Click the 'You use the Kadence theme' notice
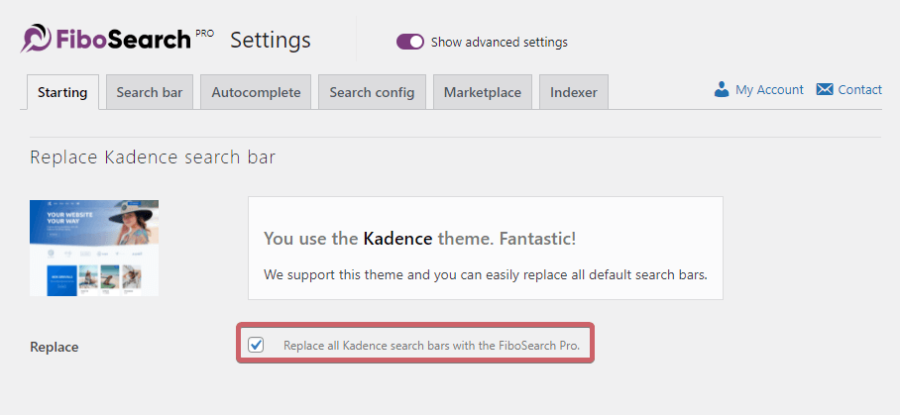The width and height of the screenshot is (900, 415). coord(486,248)
